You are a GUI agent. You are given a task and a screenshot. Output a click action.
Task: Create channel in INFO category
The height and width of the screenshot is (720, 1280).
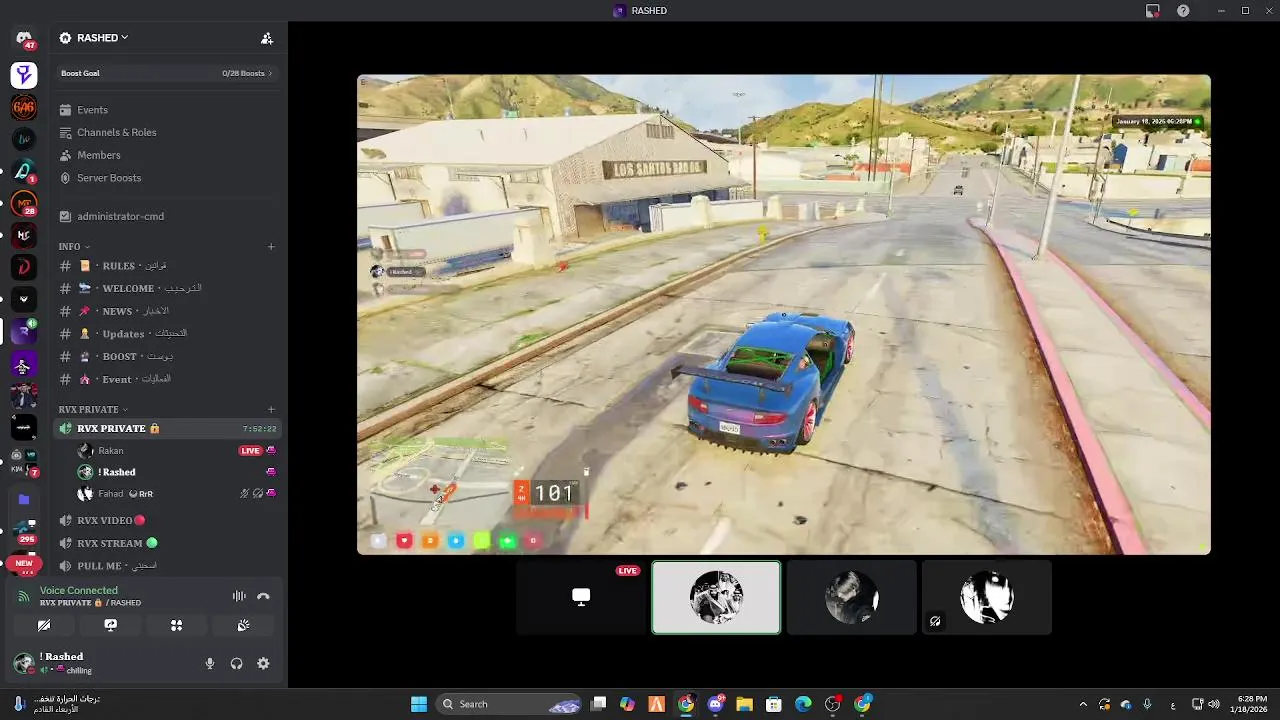coord(271,246)
